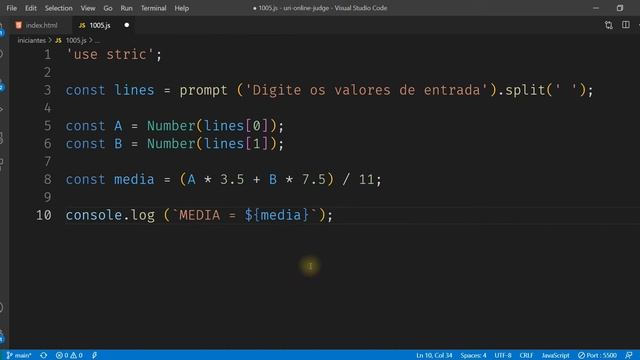Change file encoding UTF-8
The width and height of the screenshot is (640, 360).
click(503, 355)
